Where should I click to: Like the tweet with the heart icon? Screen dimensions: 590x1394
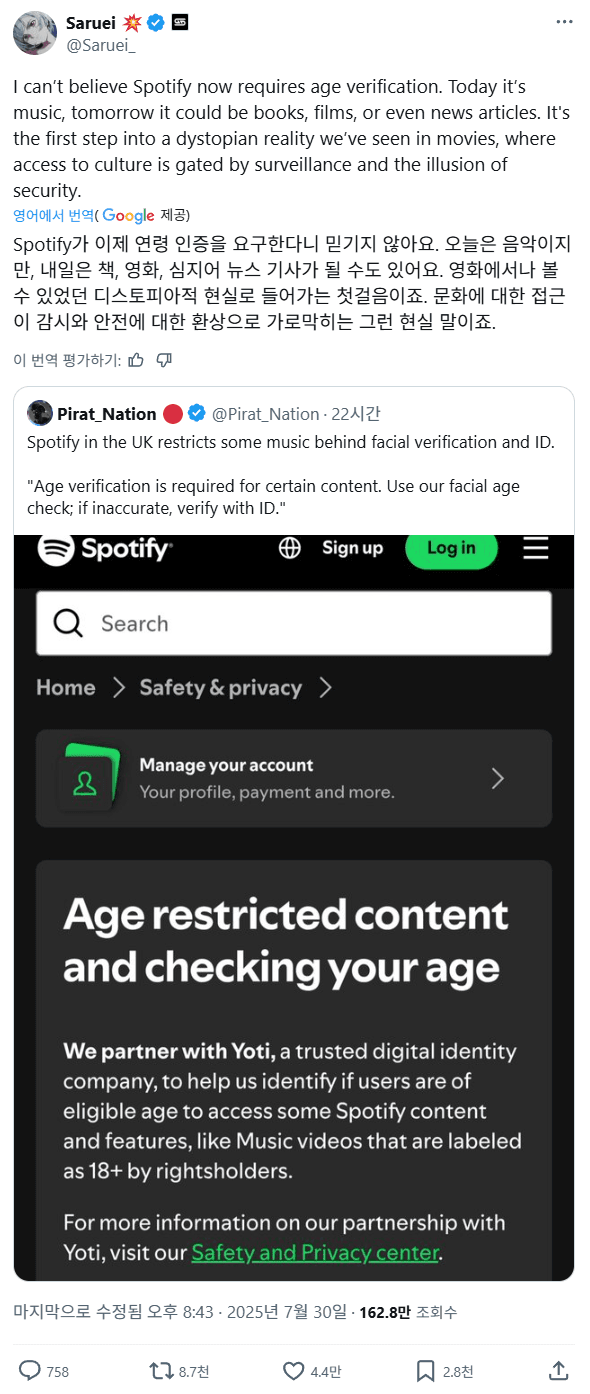pyautogui.click(x=291, y=1370)
